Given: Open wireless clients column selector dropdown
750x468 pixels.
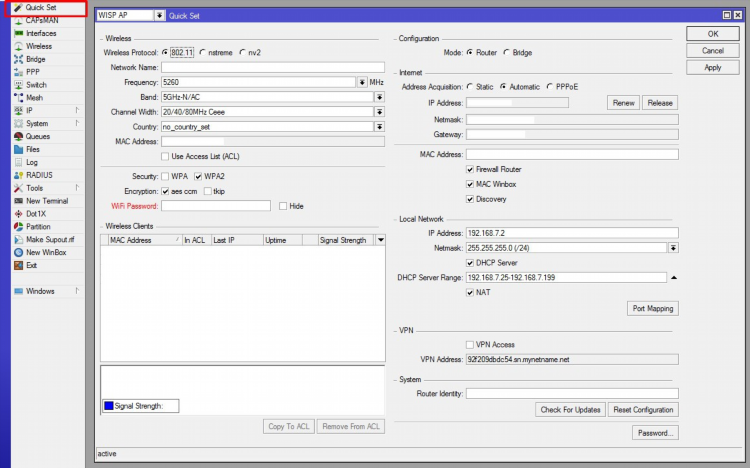Looking at the screenshot, I should point(380,240).
